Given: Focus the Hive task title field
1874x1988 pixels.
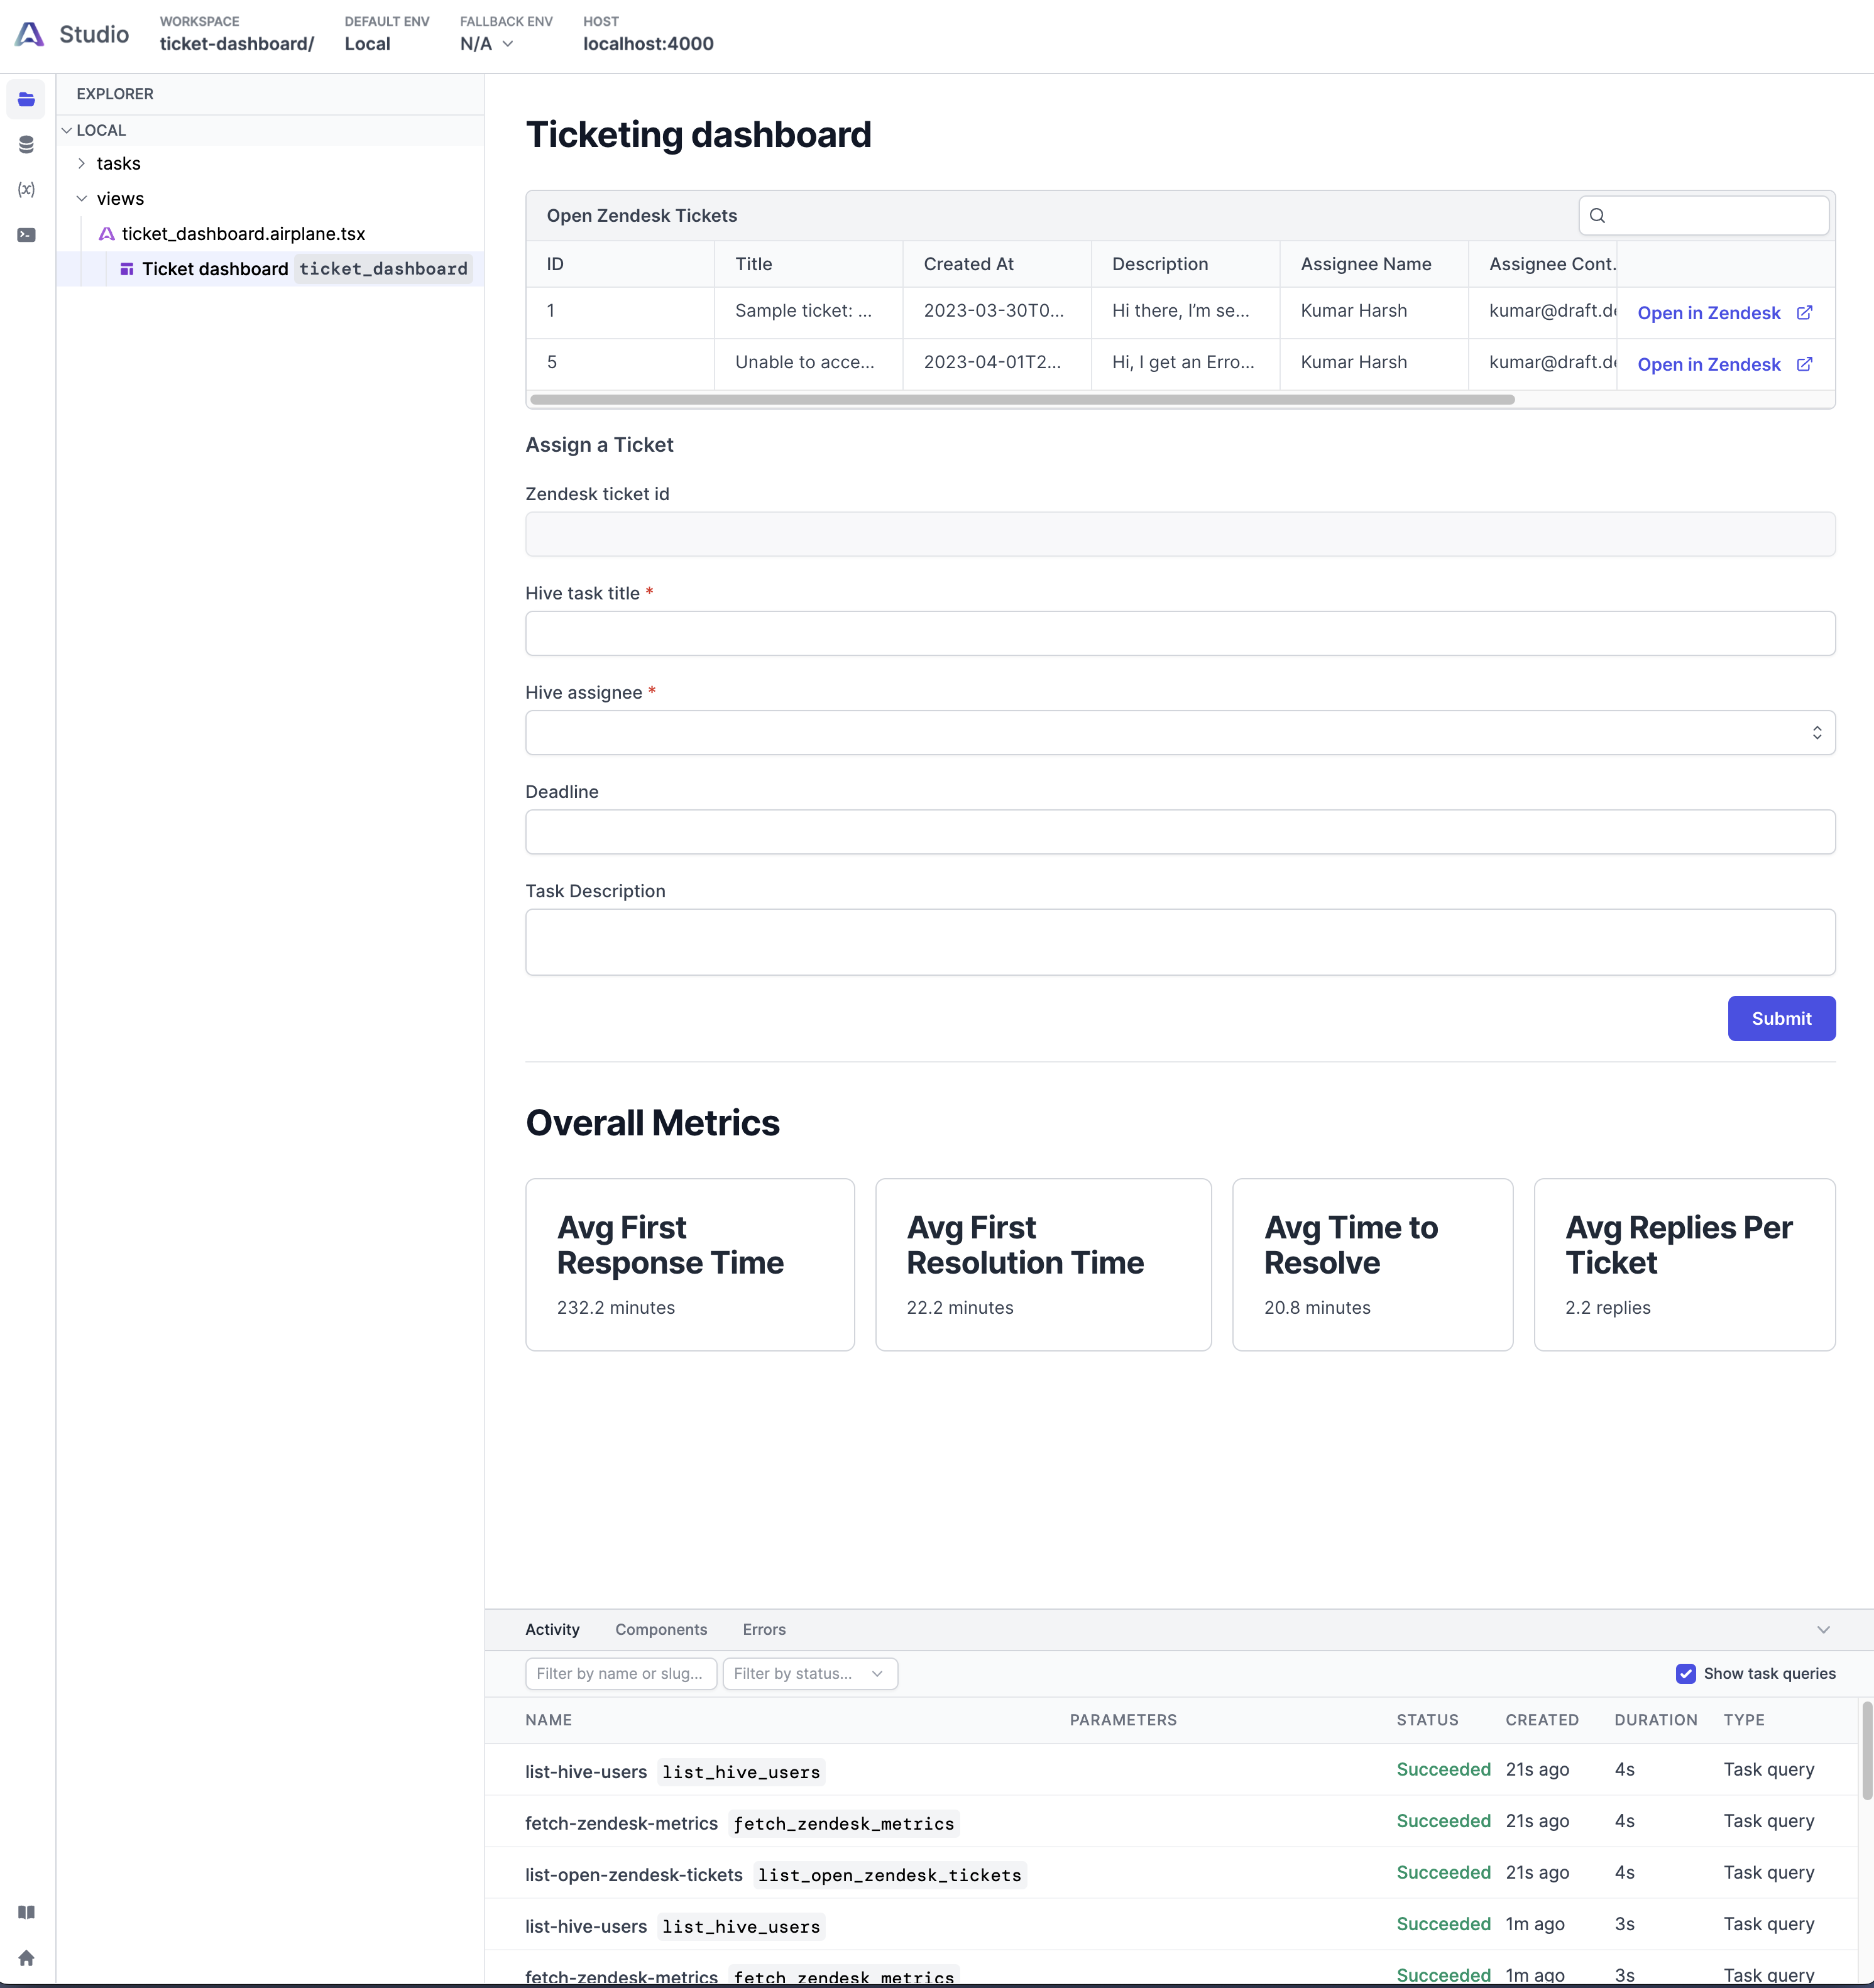Looking at the screenshot, I should point(1180,633).
